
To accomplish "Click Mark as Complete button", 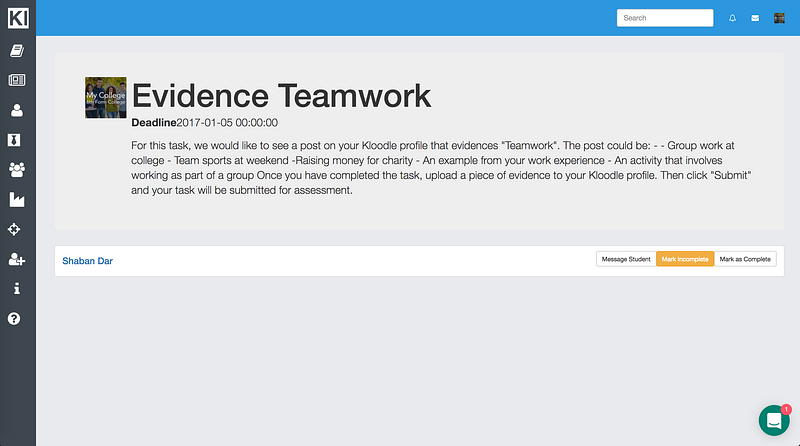I will pos(745,259).
